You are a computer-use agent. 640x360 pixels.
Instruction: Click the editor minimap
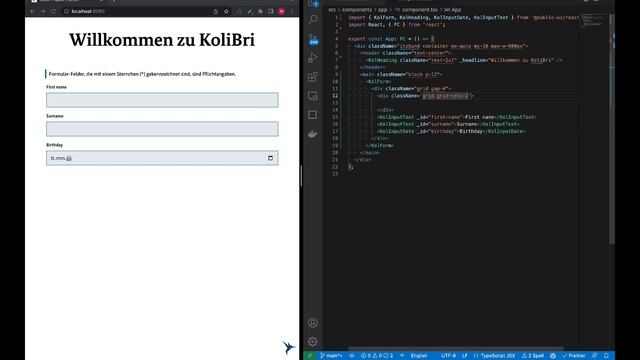(x=593, y=20)
